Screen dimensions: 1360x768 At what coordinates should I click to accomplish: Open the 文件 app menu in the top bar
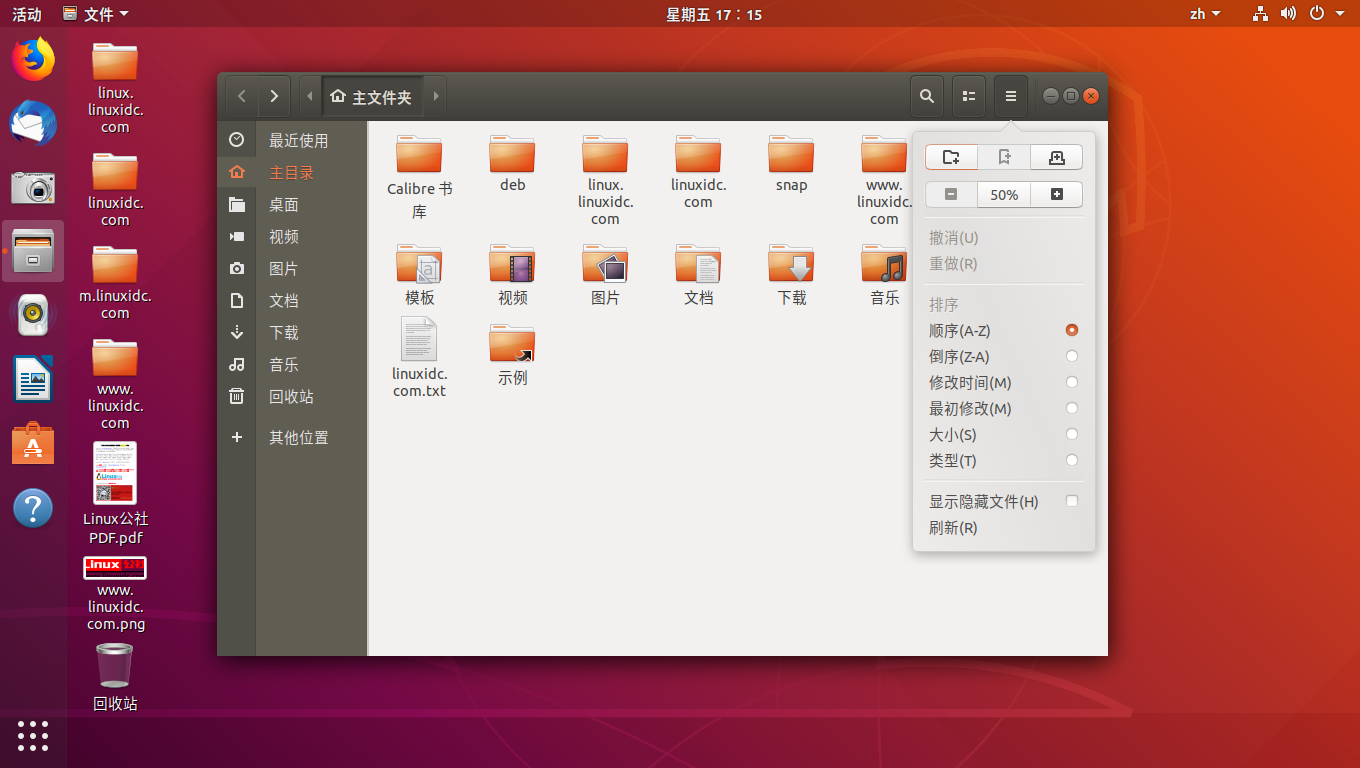click(95, 14)
